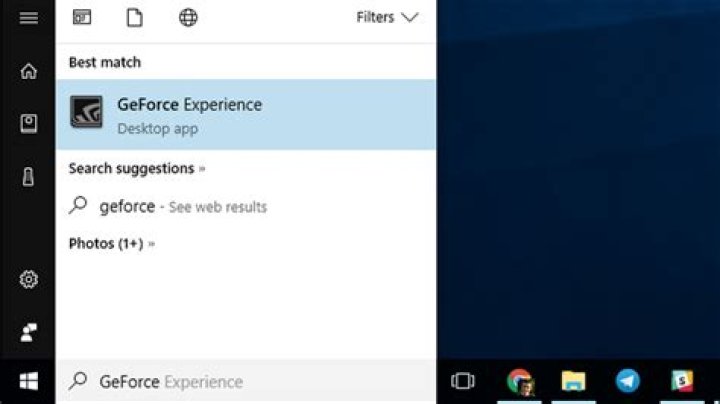This screenshot has height=404, width=720.
Task: Go to the Home icon in the sidebar
Action: (x=28, y=71)
